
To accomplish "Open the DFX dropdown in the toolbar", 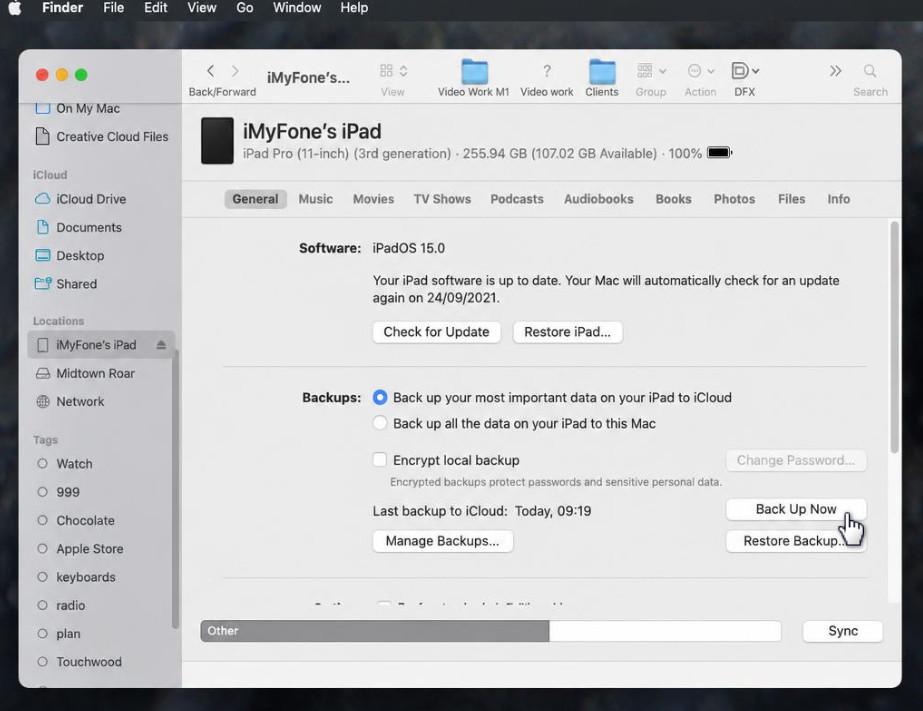I will (745, 71).
